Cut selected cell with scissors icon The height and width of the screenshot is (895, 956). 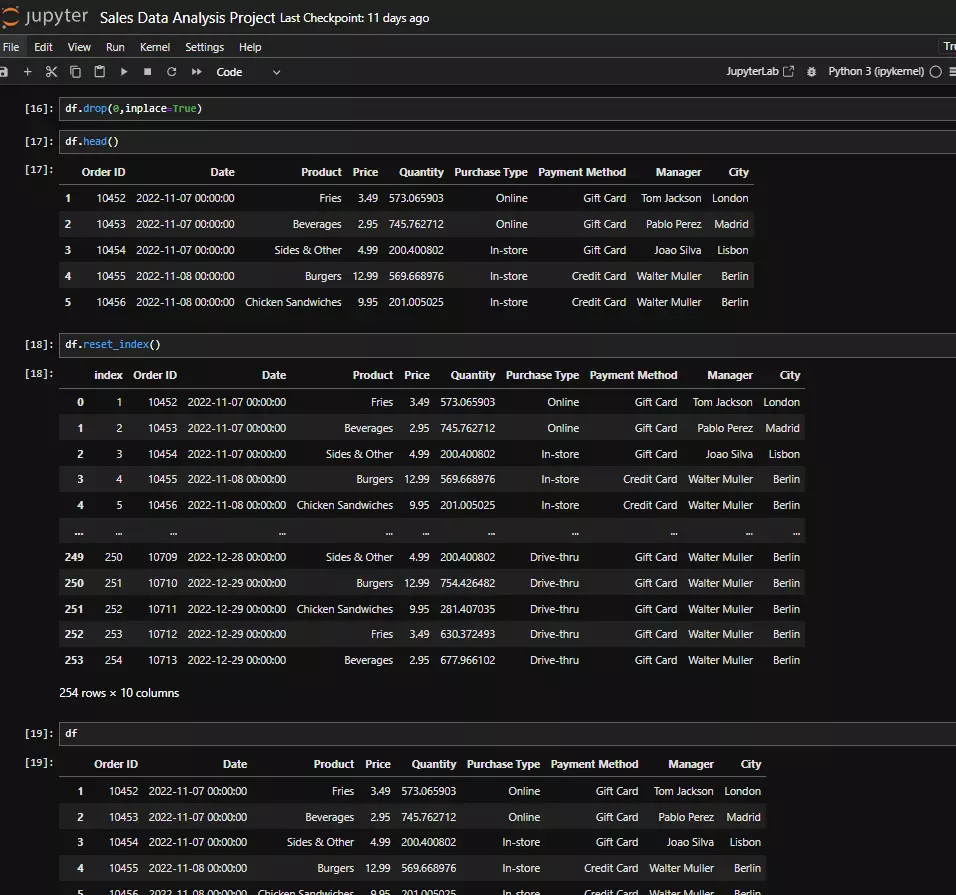point(52,72)
